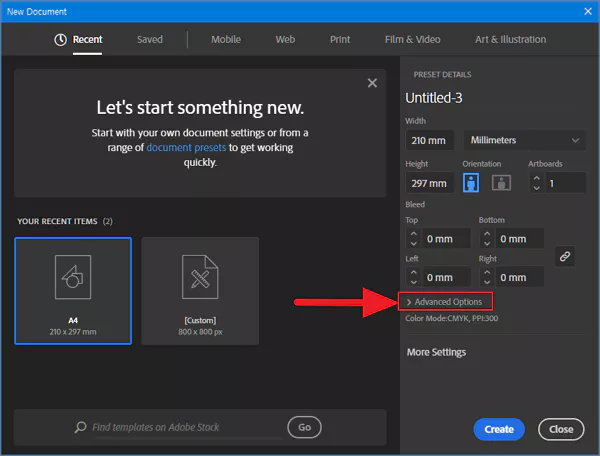
Task: Click the Close button
Action: (561, 429)
